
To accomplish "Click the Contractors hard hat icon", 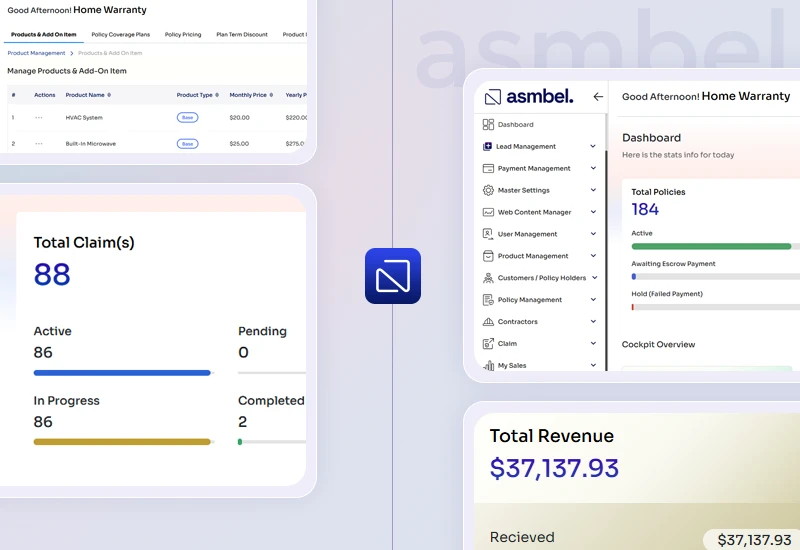I will coord(488,321).
